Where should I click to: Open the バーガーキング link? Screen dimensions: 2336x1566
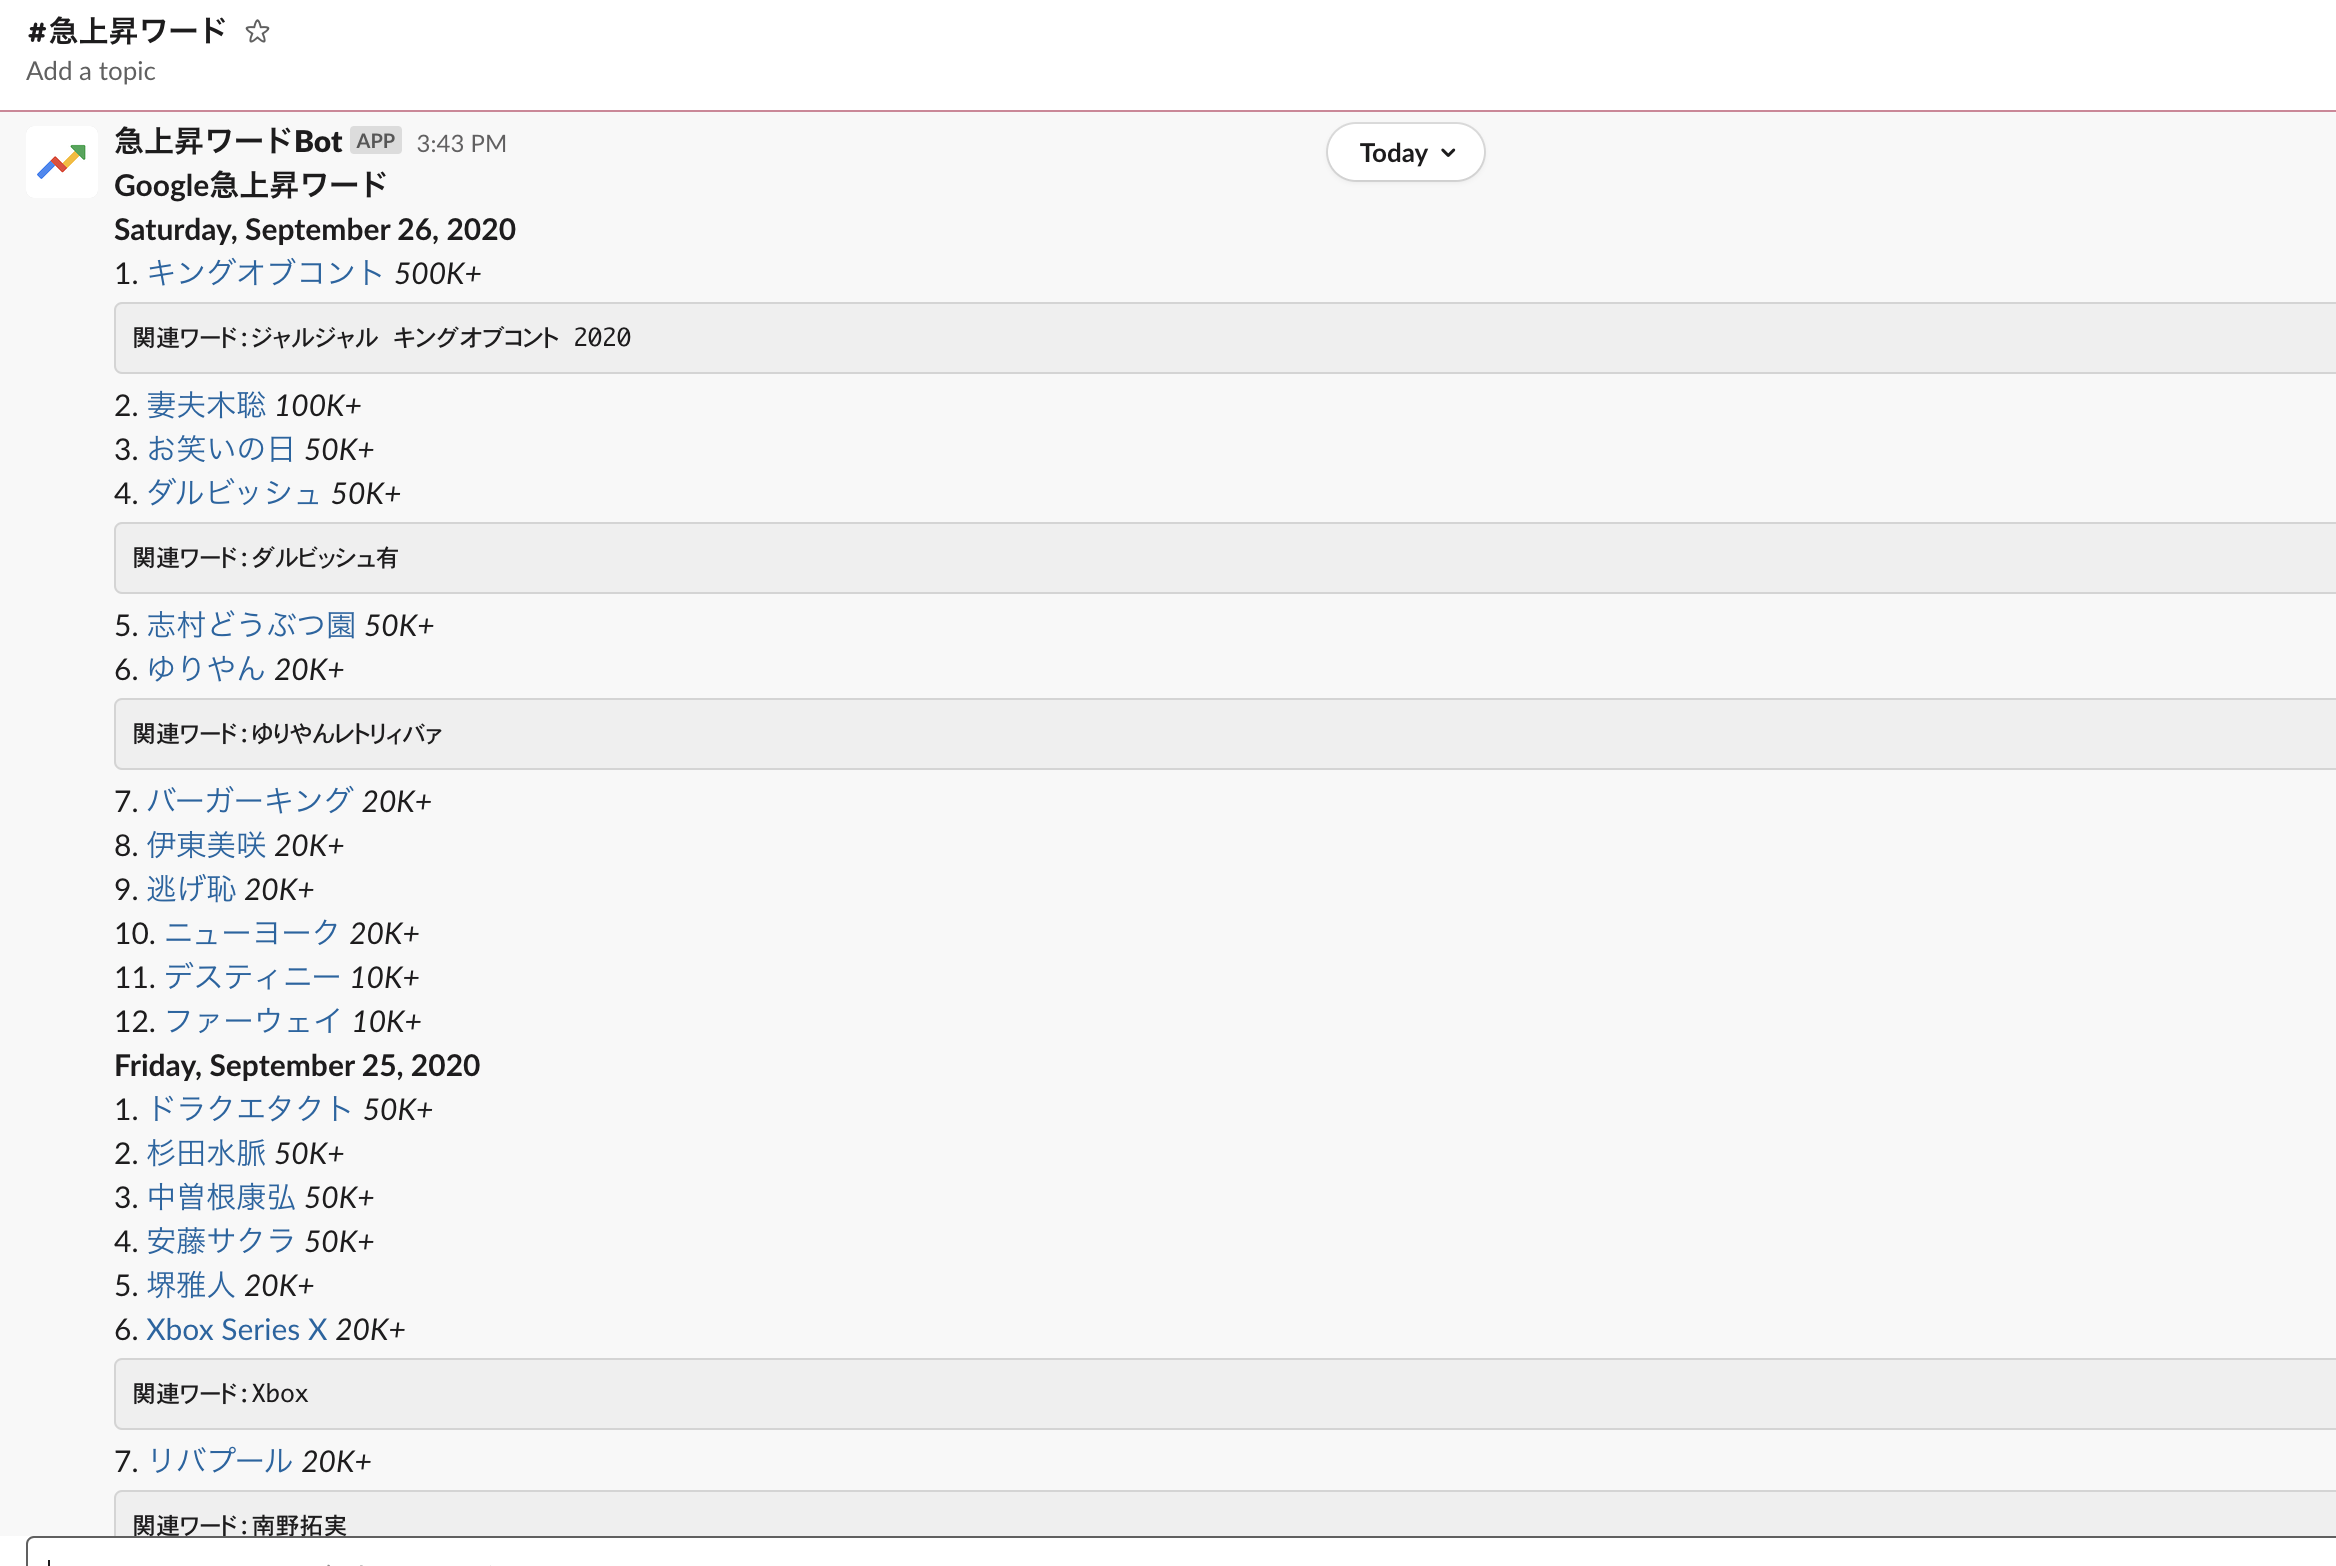(249, 801)
